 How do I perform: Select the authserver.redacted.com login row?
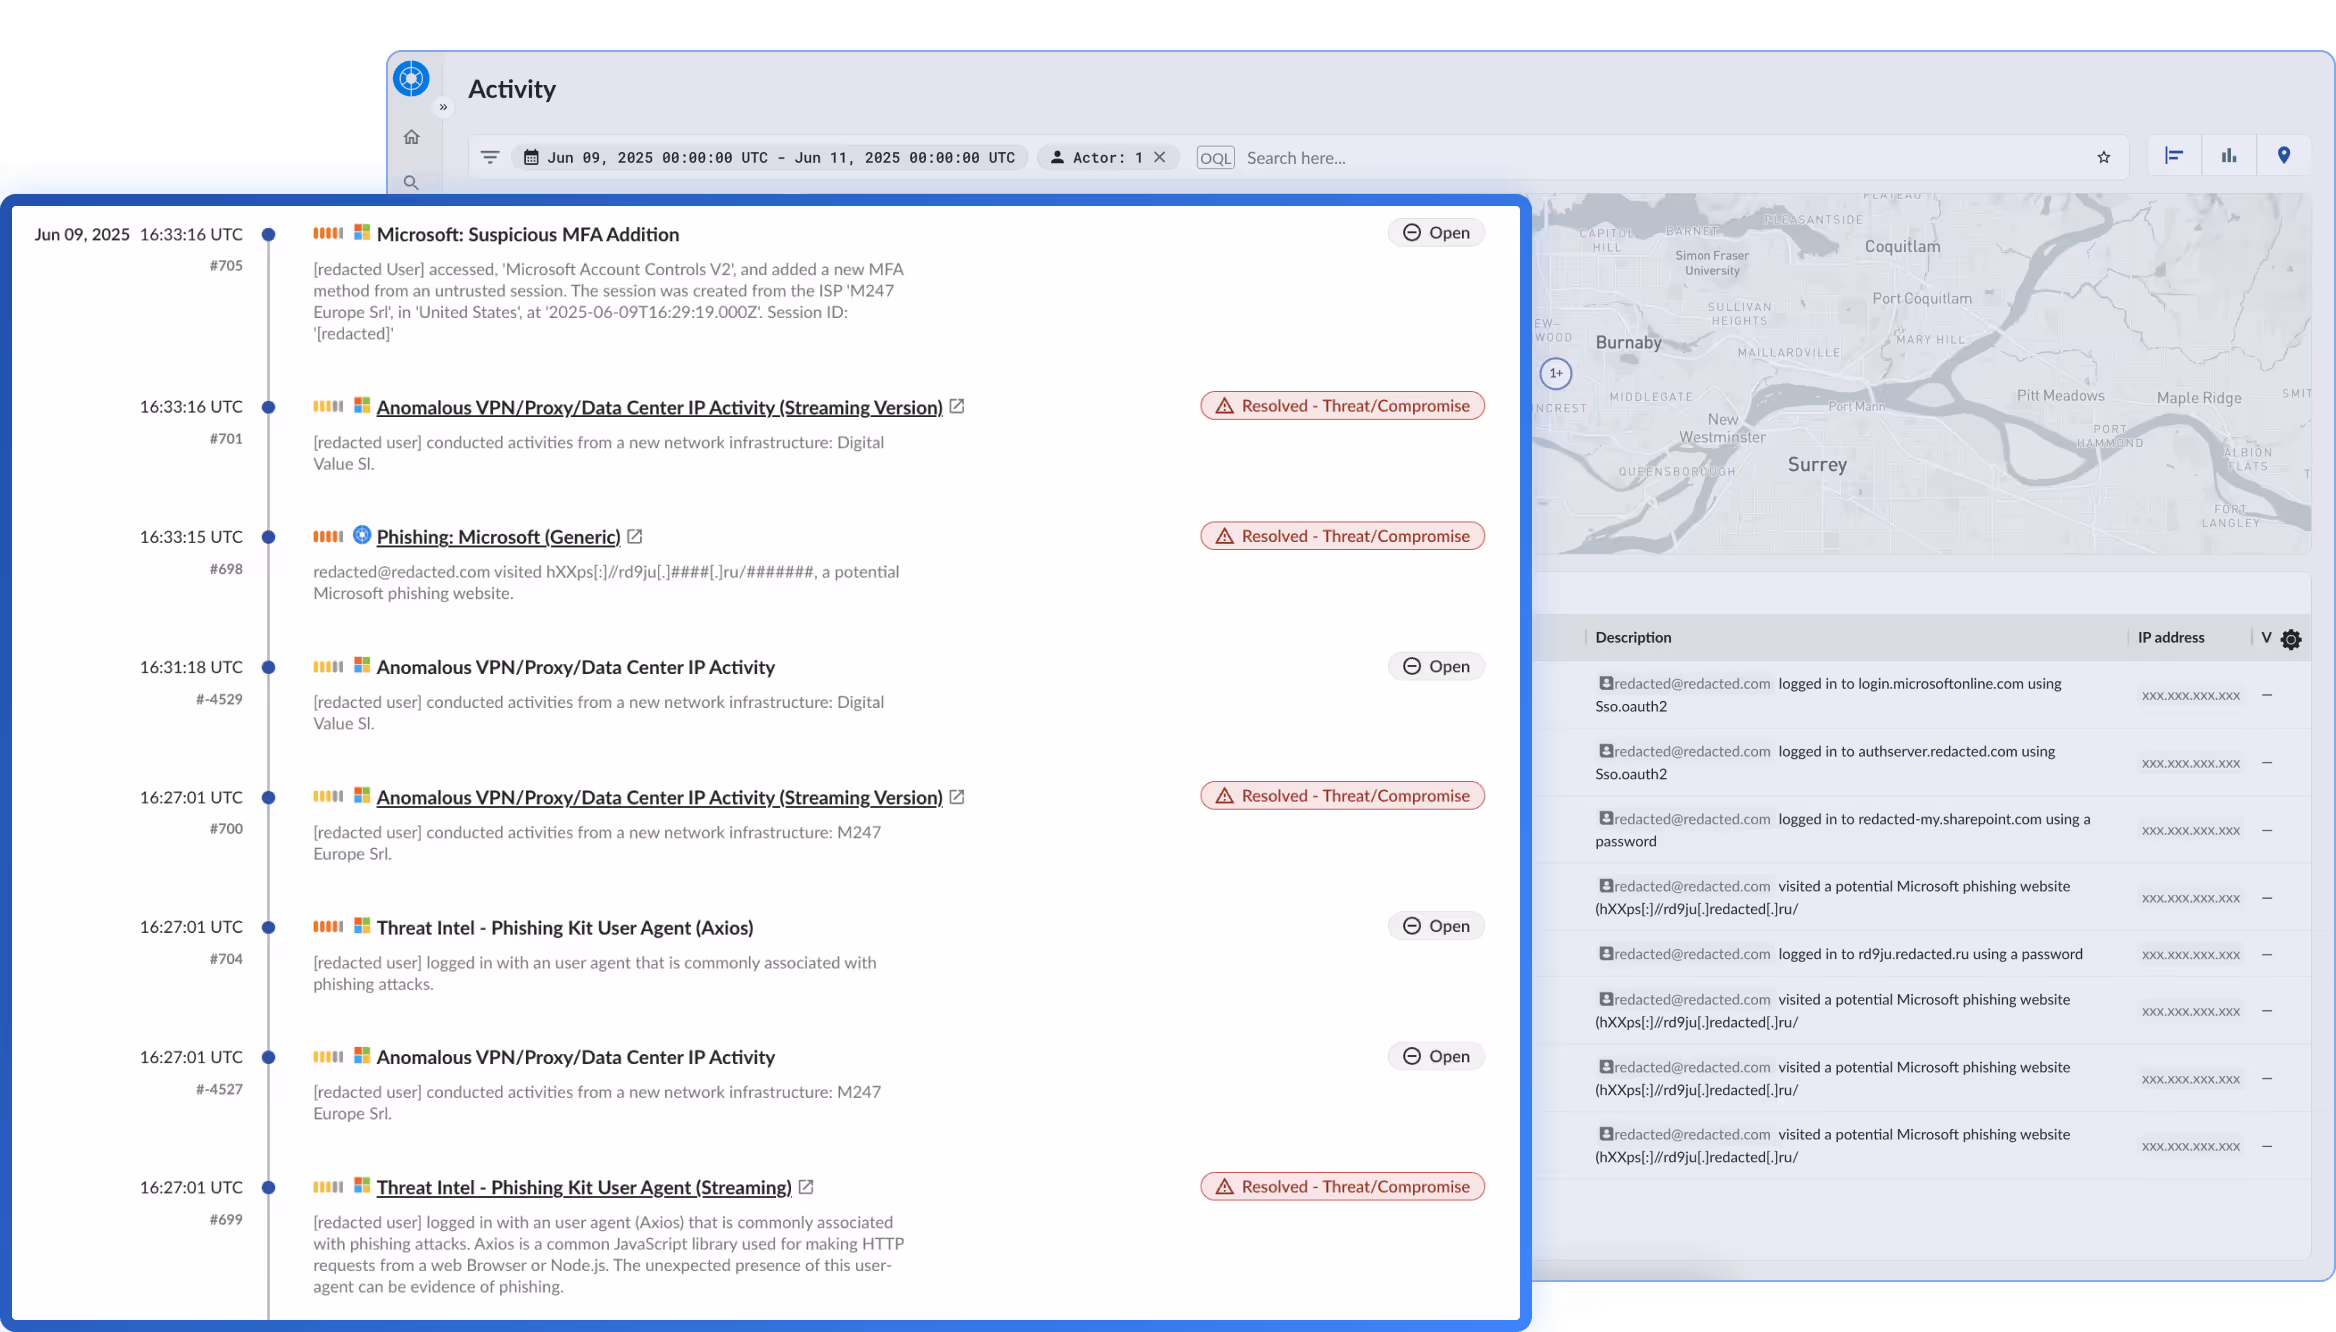(x=1922, y=763)
